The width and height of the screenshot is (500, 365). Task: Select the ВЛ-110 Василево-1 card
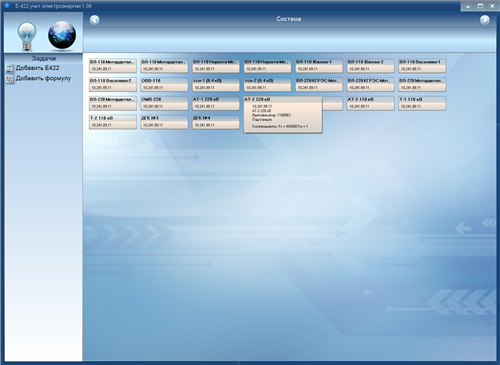click(422, 66)
